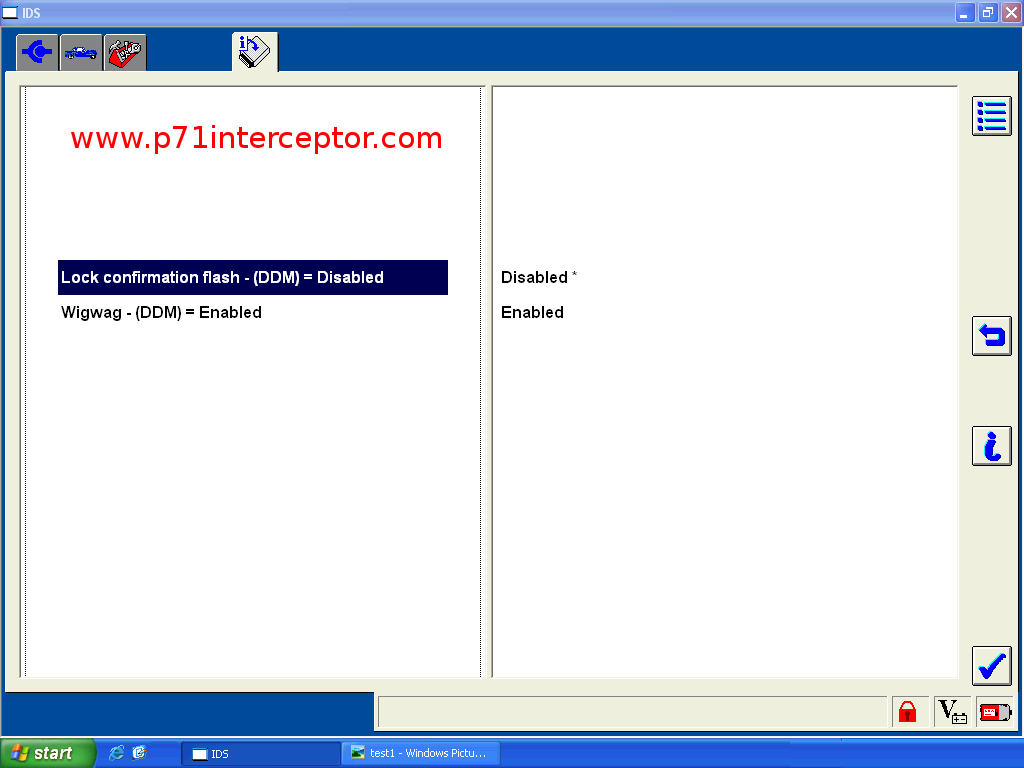The height and width of the screenshot is (768, 1024).
Task: Open the system connector tab icon
Action: pyautogui.click(x=37, y=52)
